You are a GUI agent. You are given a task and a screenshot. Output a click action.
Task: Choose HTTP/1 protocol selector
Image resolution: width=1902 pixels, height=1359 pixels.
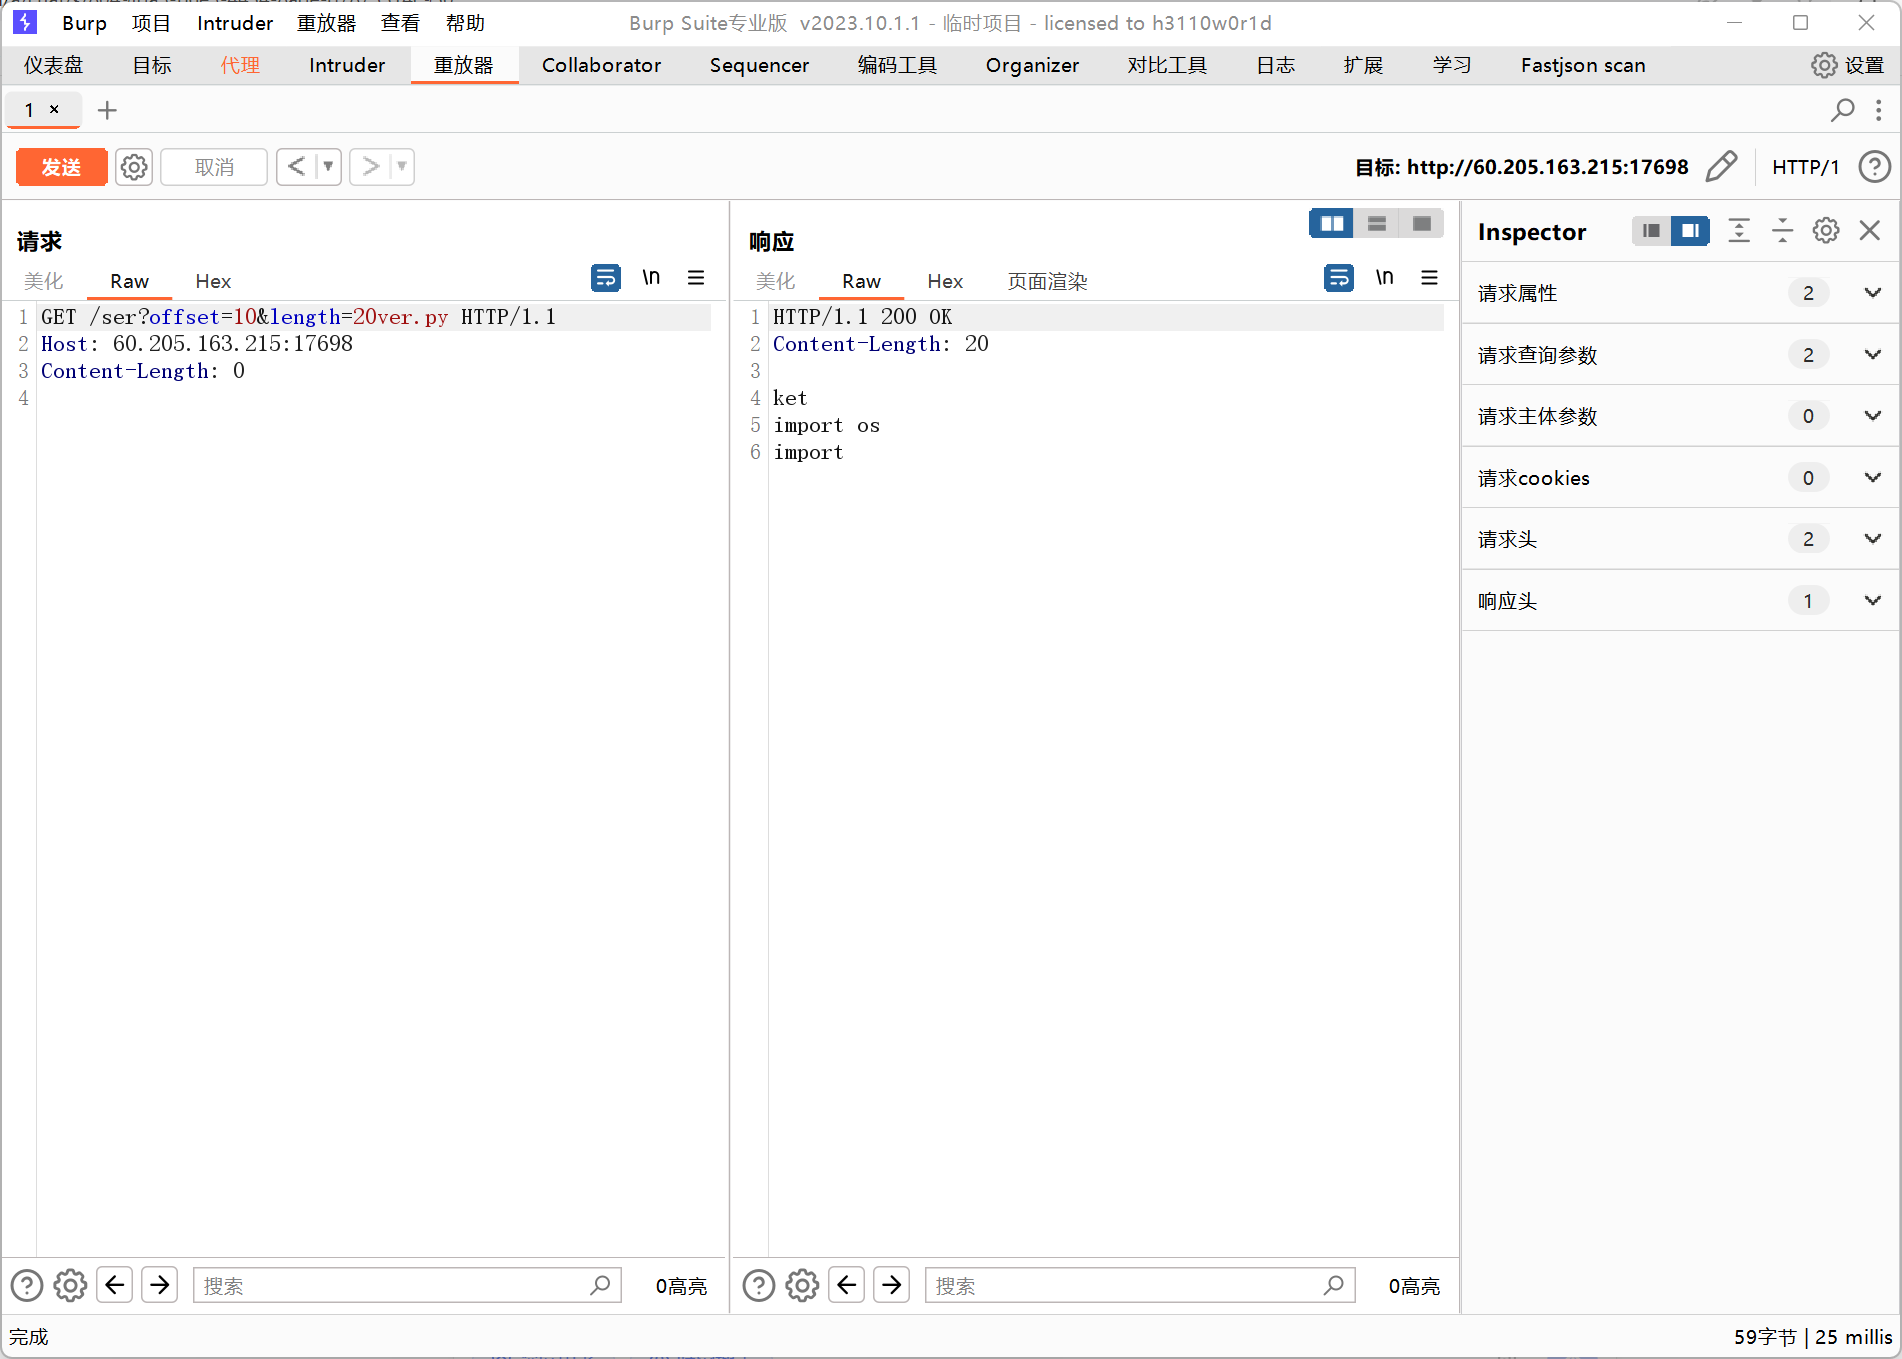point(1805,167)
